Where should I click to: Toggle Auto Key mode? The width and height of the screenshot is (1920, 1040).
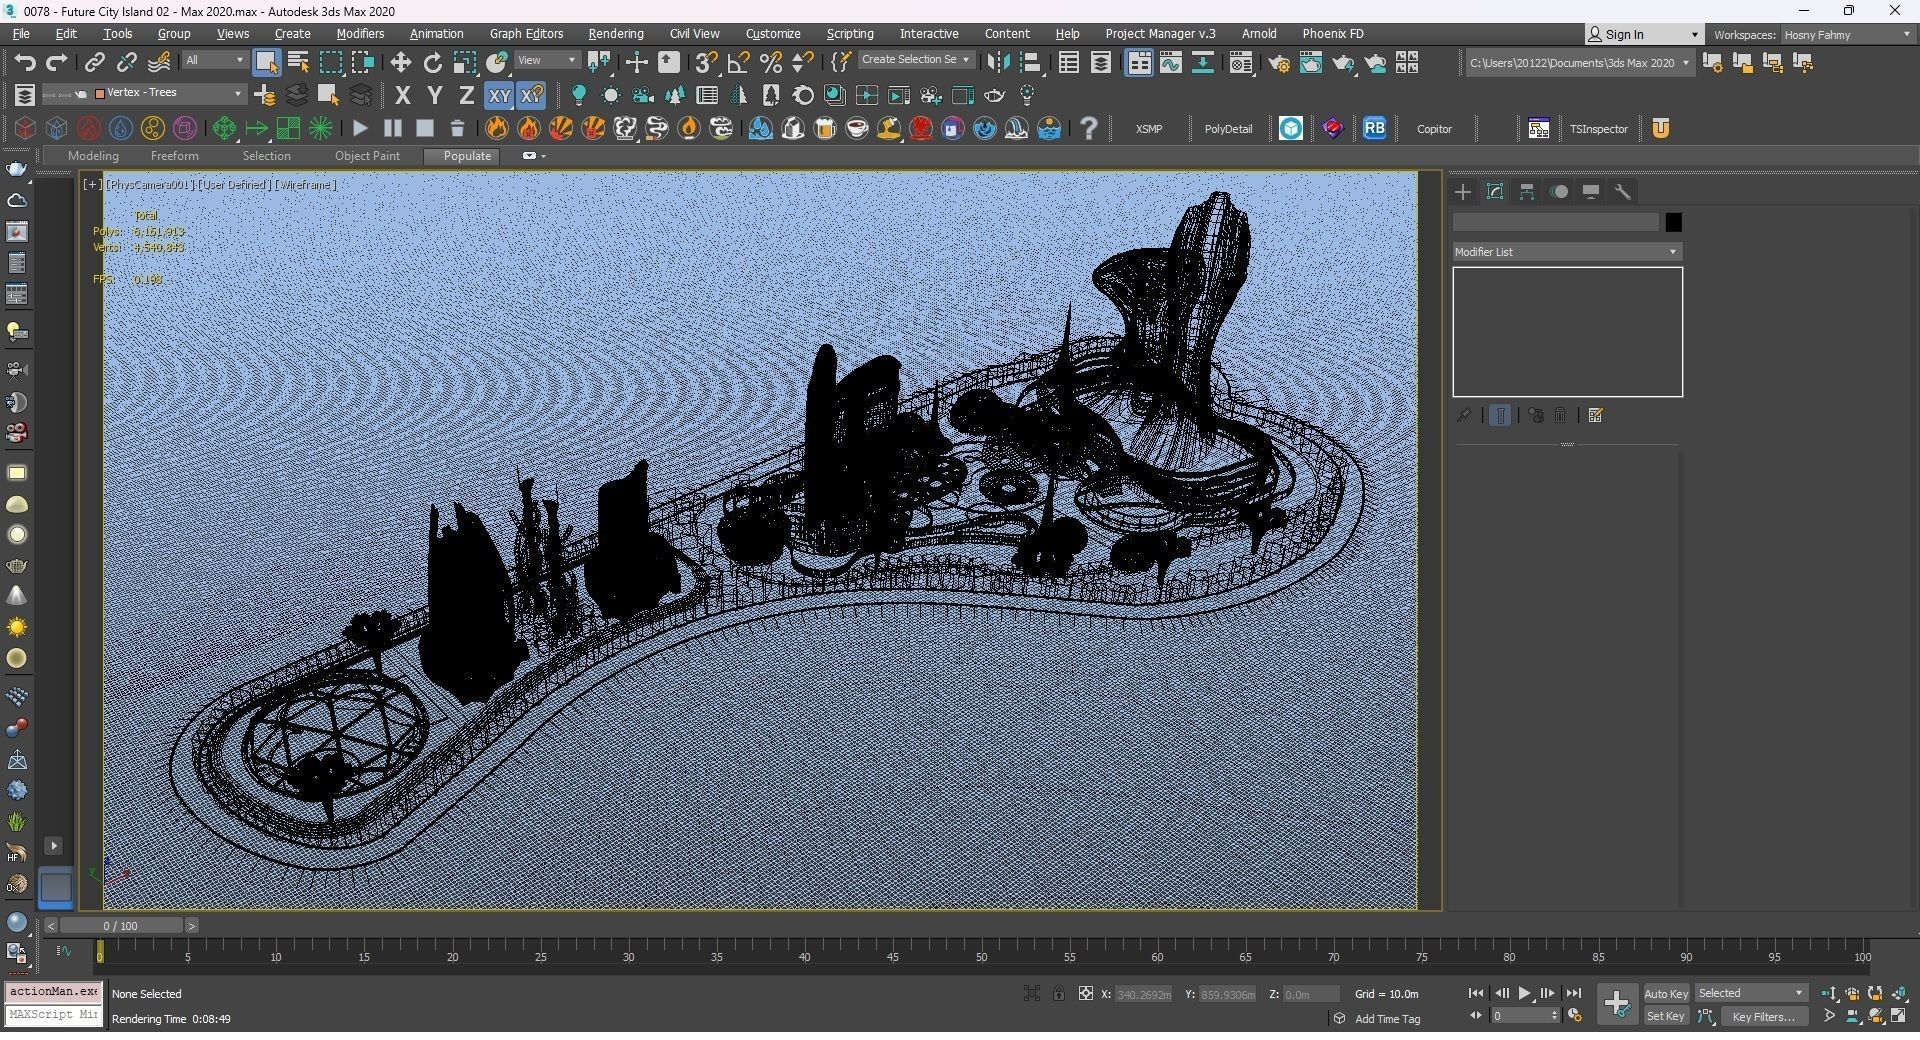tap(1666, 994)
